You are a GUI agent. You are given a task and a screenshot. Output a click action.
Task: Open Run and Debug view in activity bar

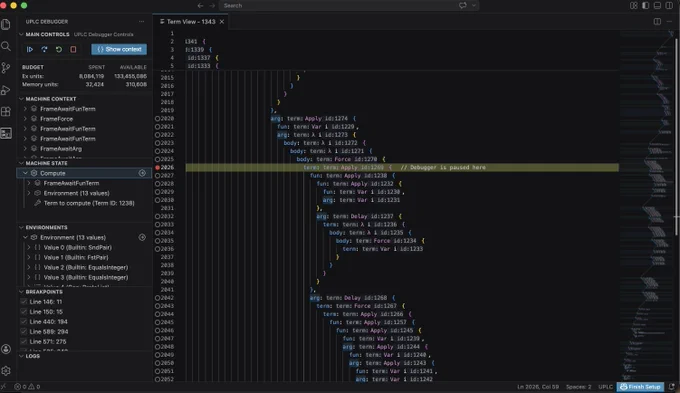tap(6, 90)
